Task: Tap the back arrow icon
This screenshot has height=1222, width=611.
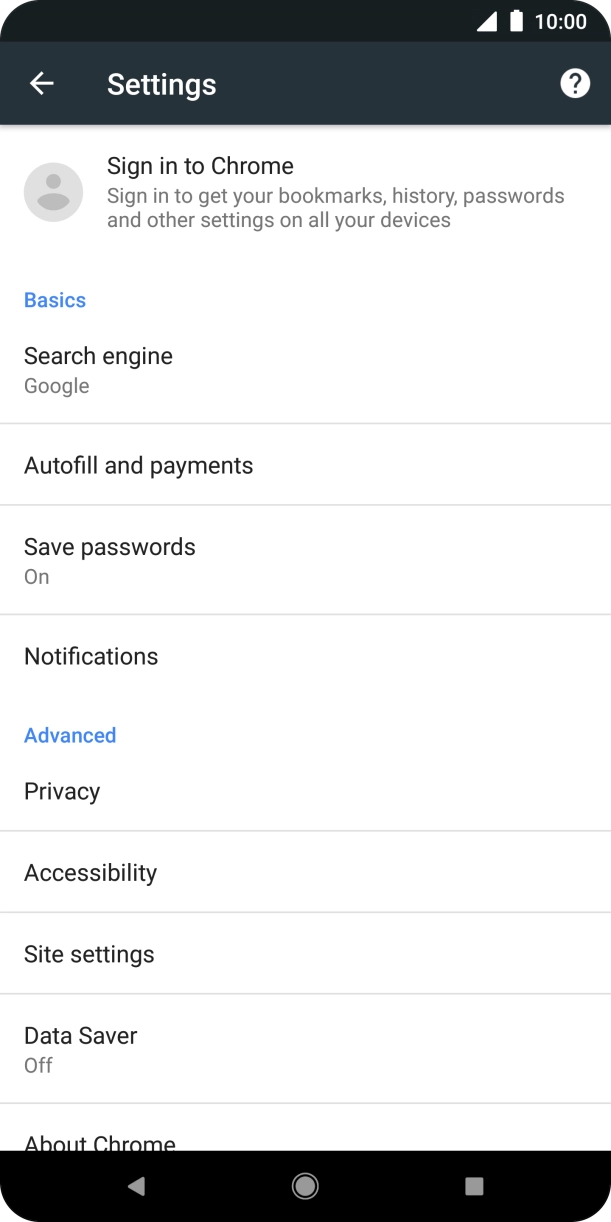Action: 42,84
